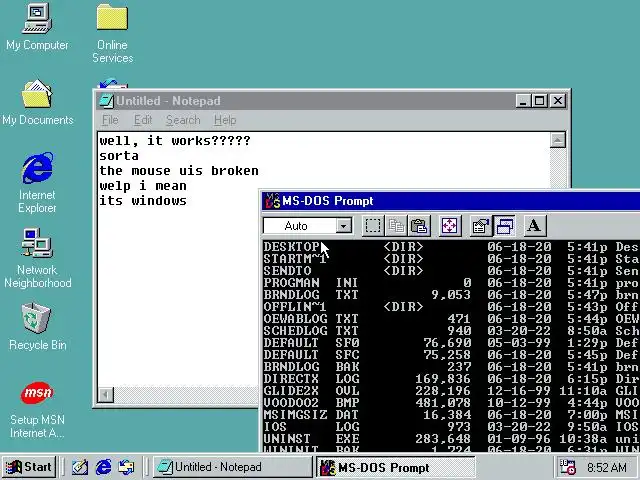Minimize the Notepad window
The width and height of the screenshot is (640, 480).
(523, 101)
